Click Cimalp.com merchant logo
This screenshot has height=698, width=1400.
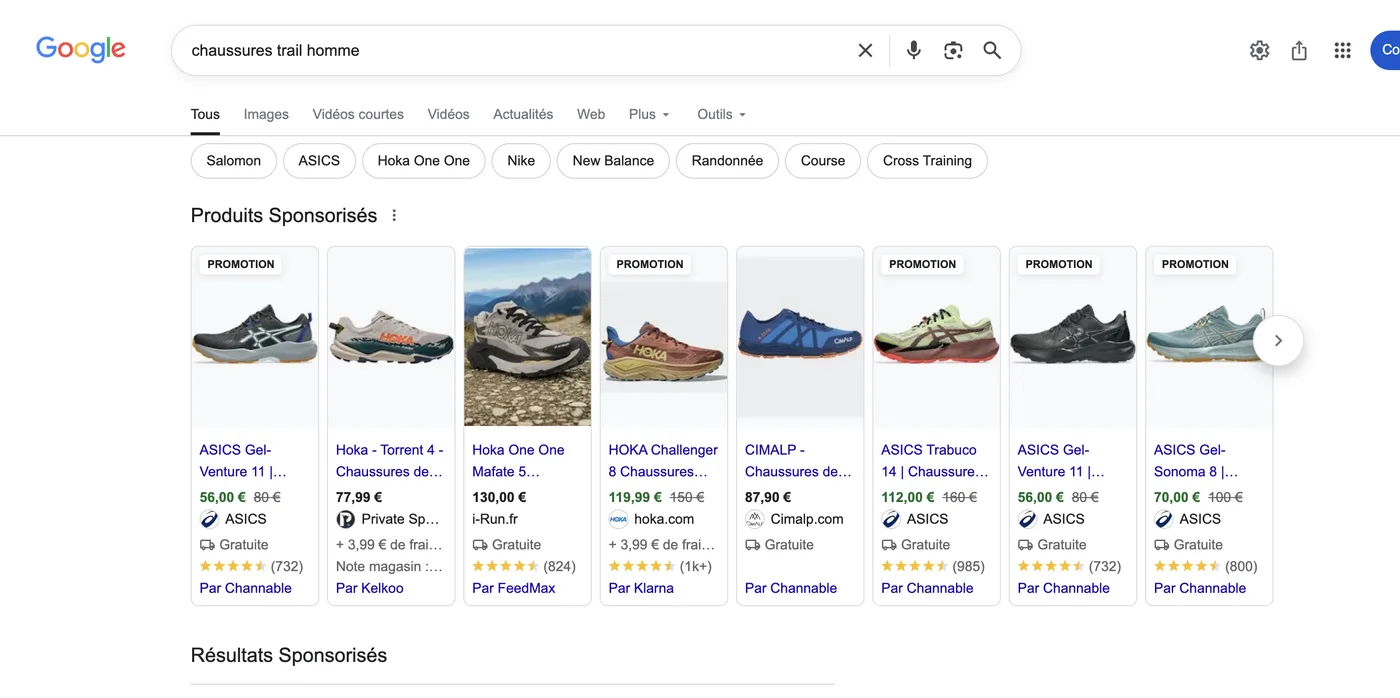[x=755, y=519]
